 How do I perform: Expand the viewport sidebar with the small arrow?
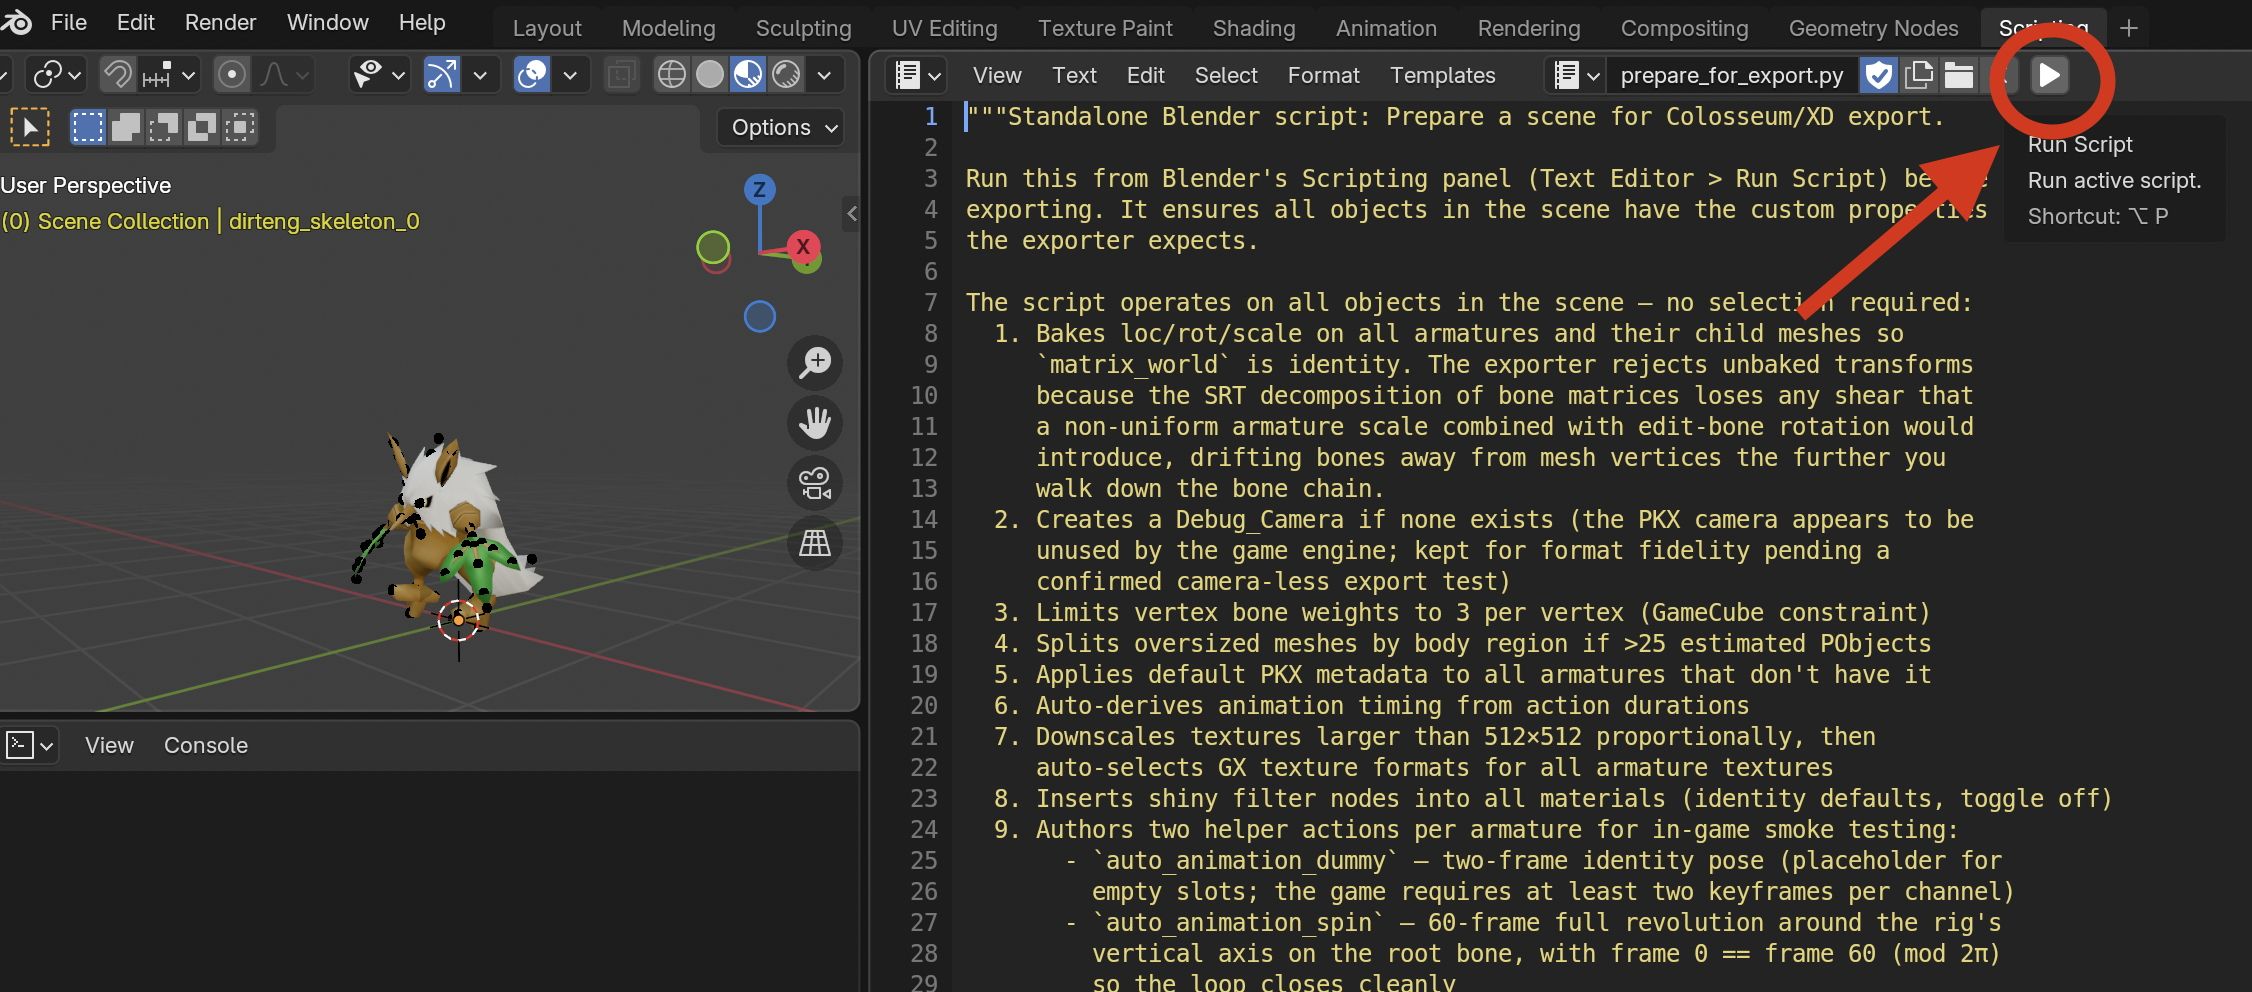[x=851, y=213]
